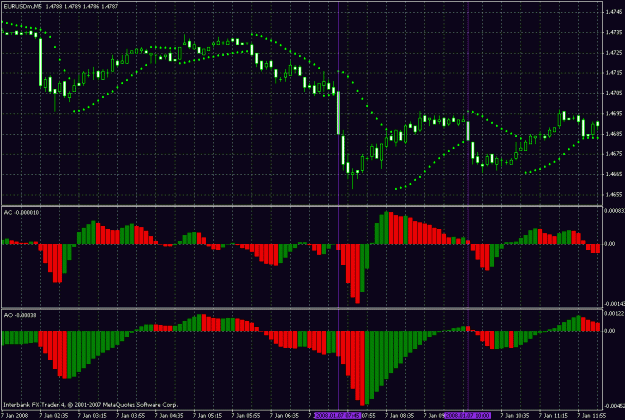Click the 7 Jan 02:35 time label

coord(54,416)
